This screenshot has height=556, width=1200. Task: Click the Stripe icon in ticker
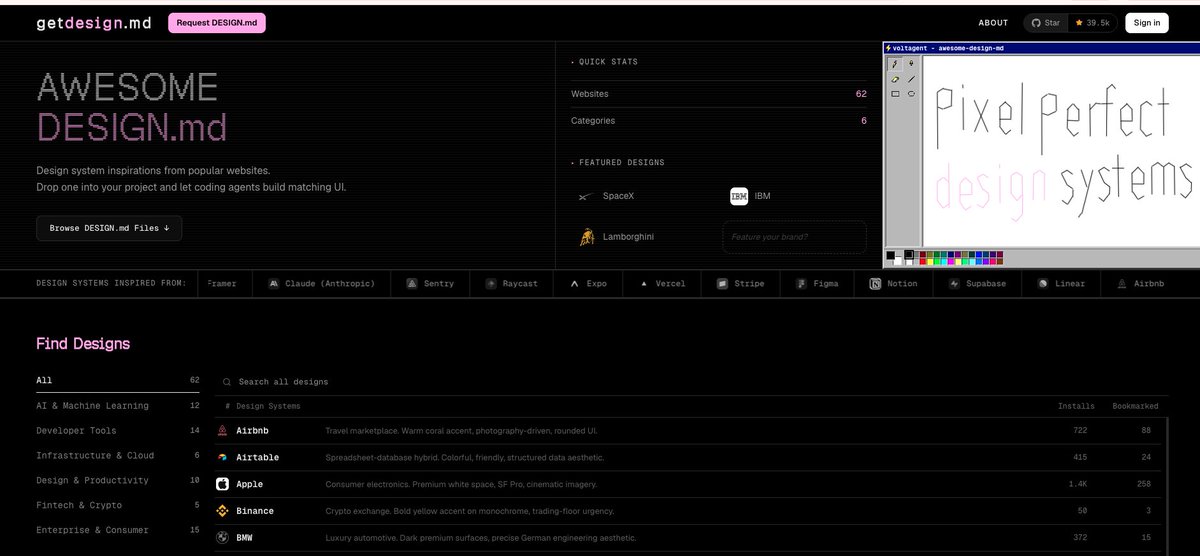tap(722, 284)
